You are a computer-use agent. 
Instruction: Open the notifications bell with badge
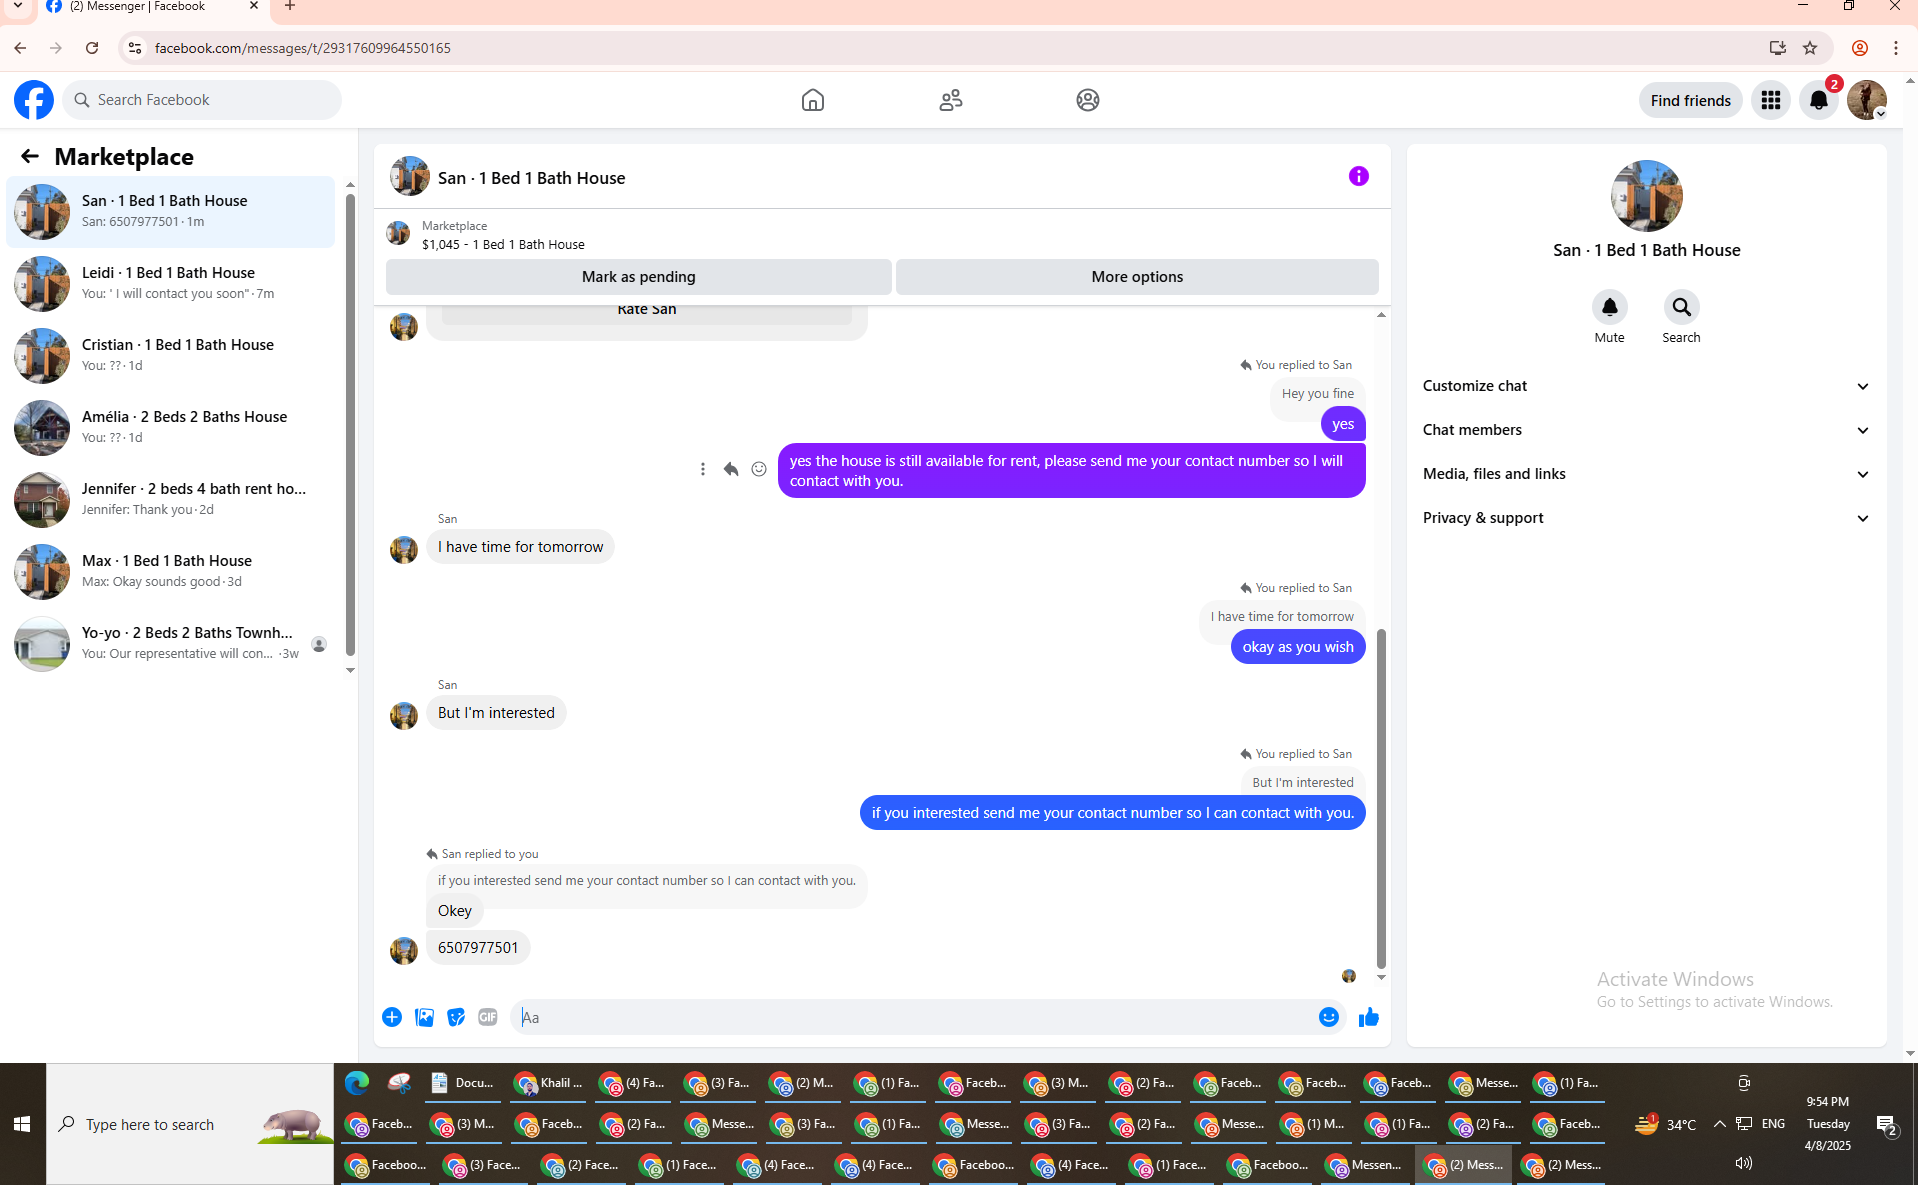[1818, 100]
